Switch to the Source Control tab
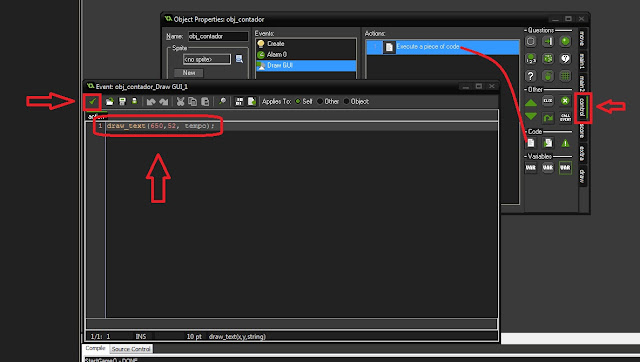The width and height of the screenshot is (640, 362). click(131, 349)
